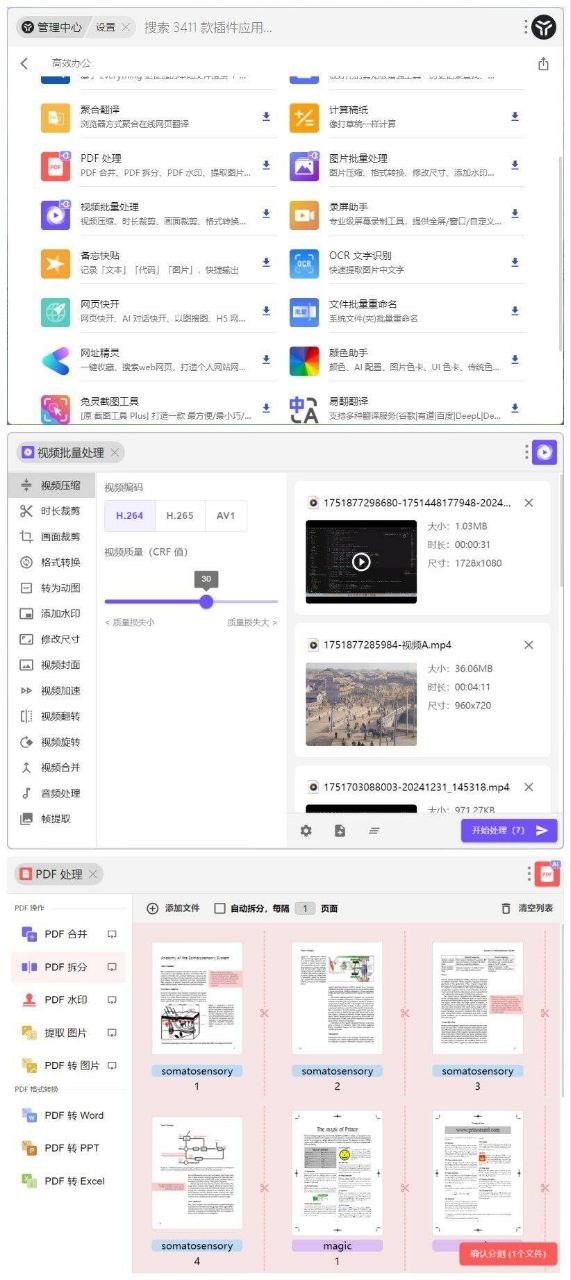Click red 确认分割 button
This screenshot has width=571, height=1280.
(x=508, y=1253)
